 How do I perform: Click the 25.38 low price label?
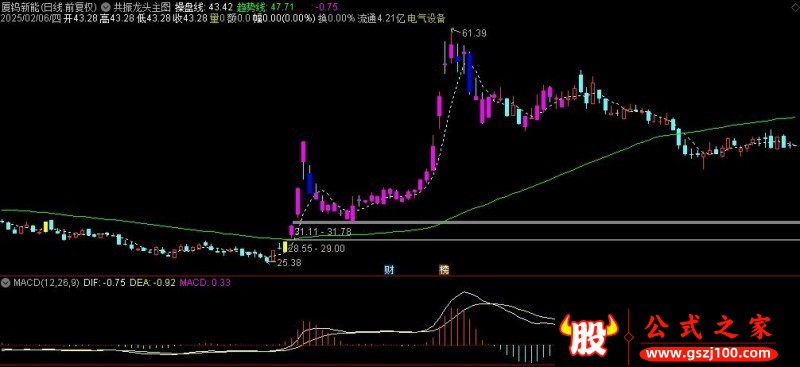click(x=289, y=263)
